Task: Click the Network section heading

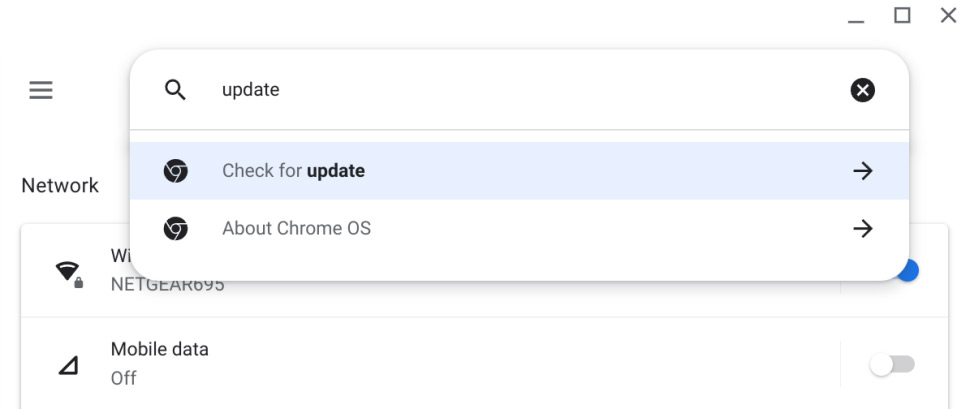Action: click(60, 185)
